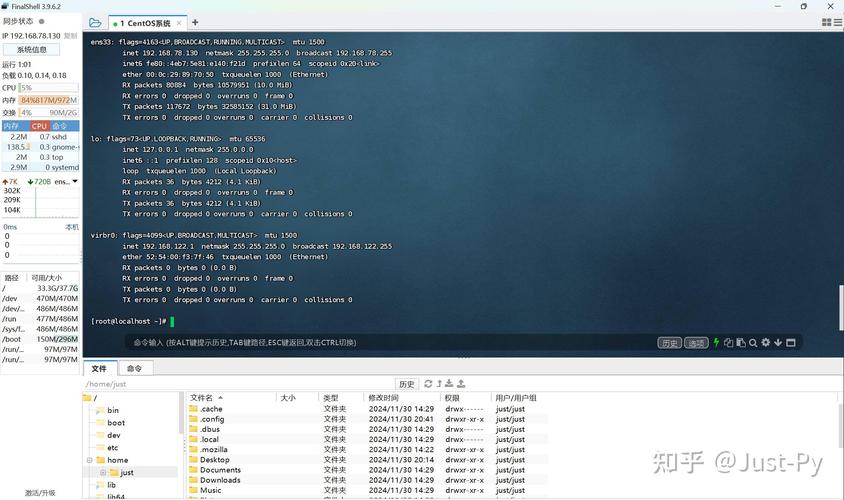This screenshot has width=844, height=500.
Task: Switch to the 命令 tab in bottom panel
Action: tap(134, 368)
